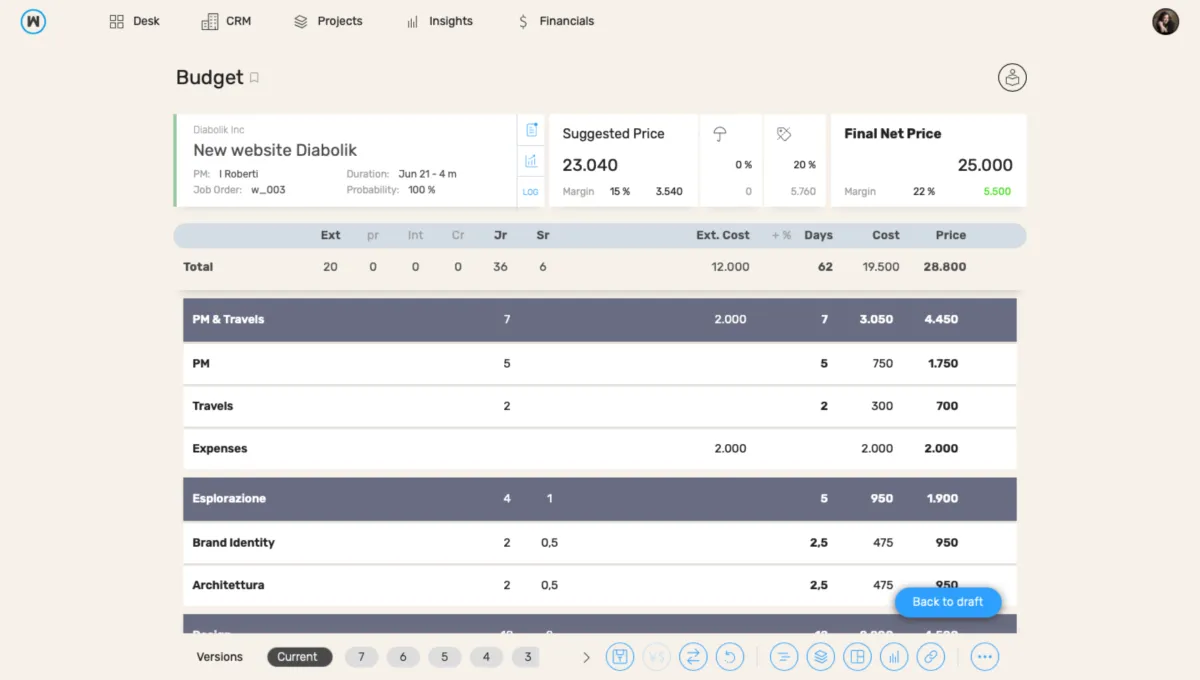Open the CRM menu
The width and height of the screenshot is (1200, 680).
226,21
